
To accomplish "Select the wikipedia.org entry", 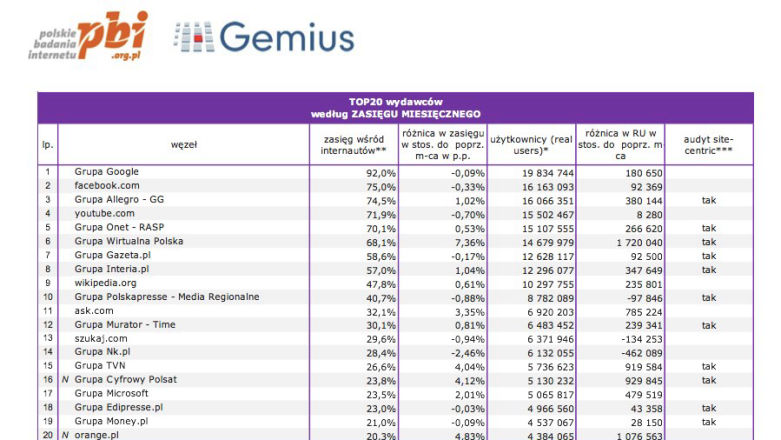I will (x=108, y=283).
